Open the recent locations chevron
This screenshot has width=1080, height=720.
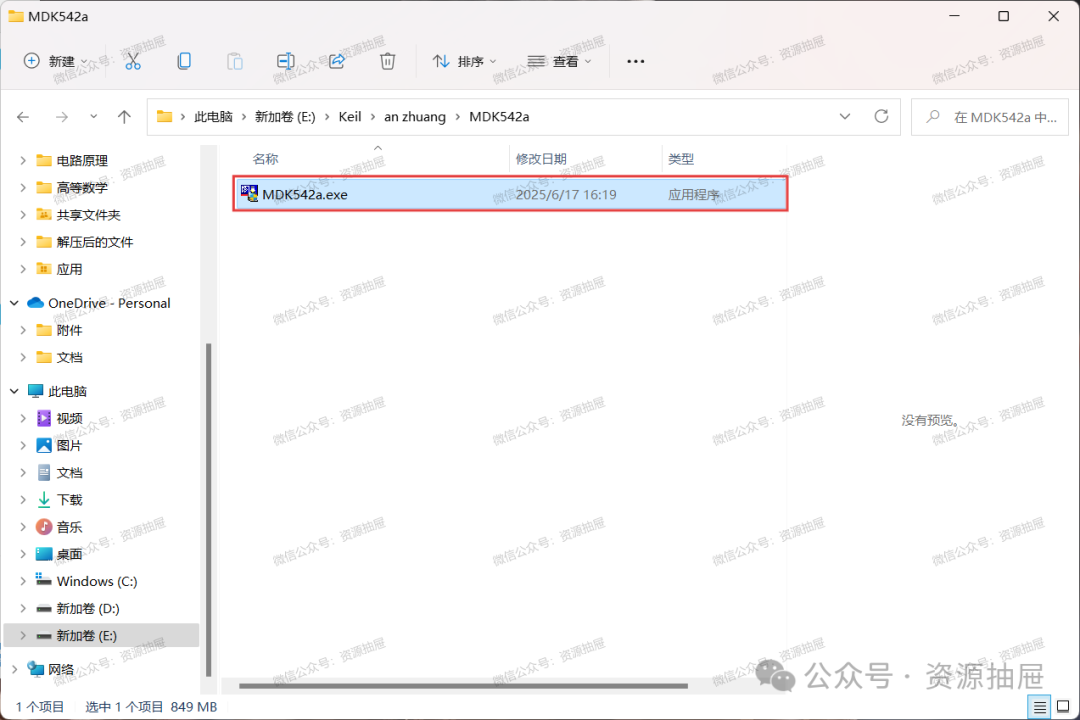click(x=94, y=117)
